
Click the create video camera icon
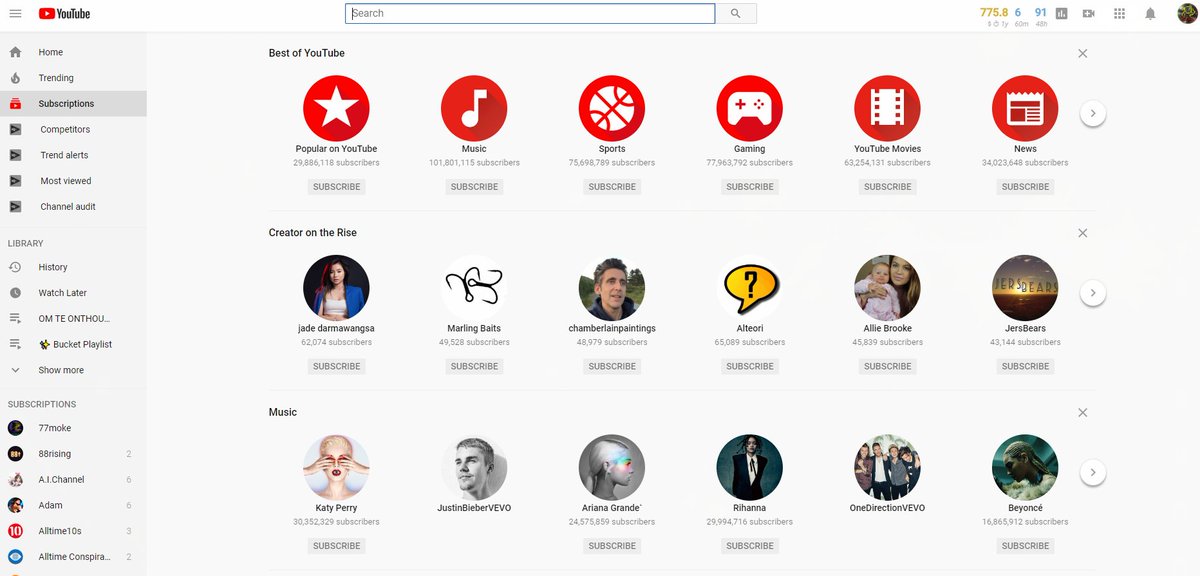(x=1089, y=13)
